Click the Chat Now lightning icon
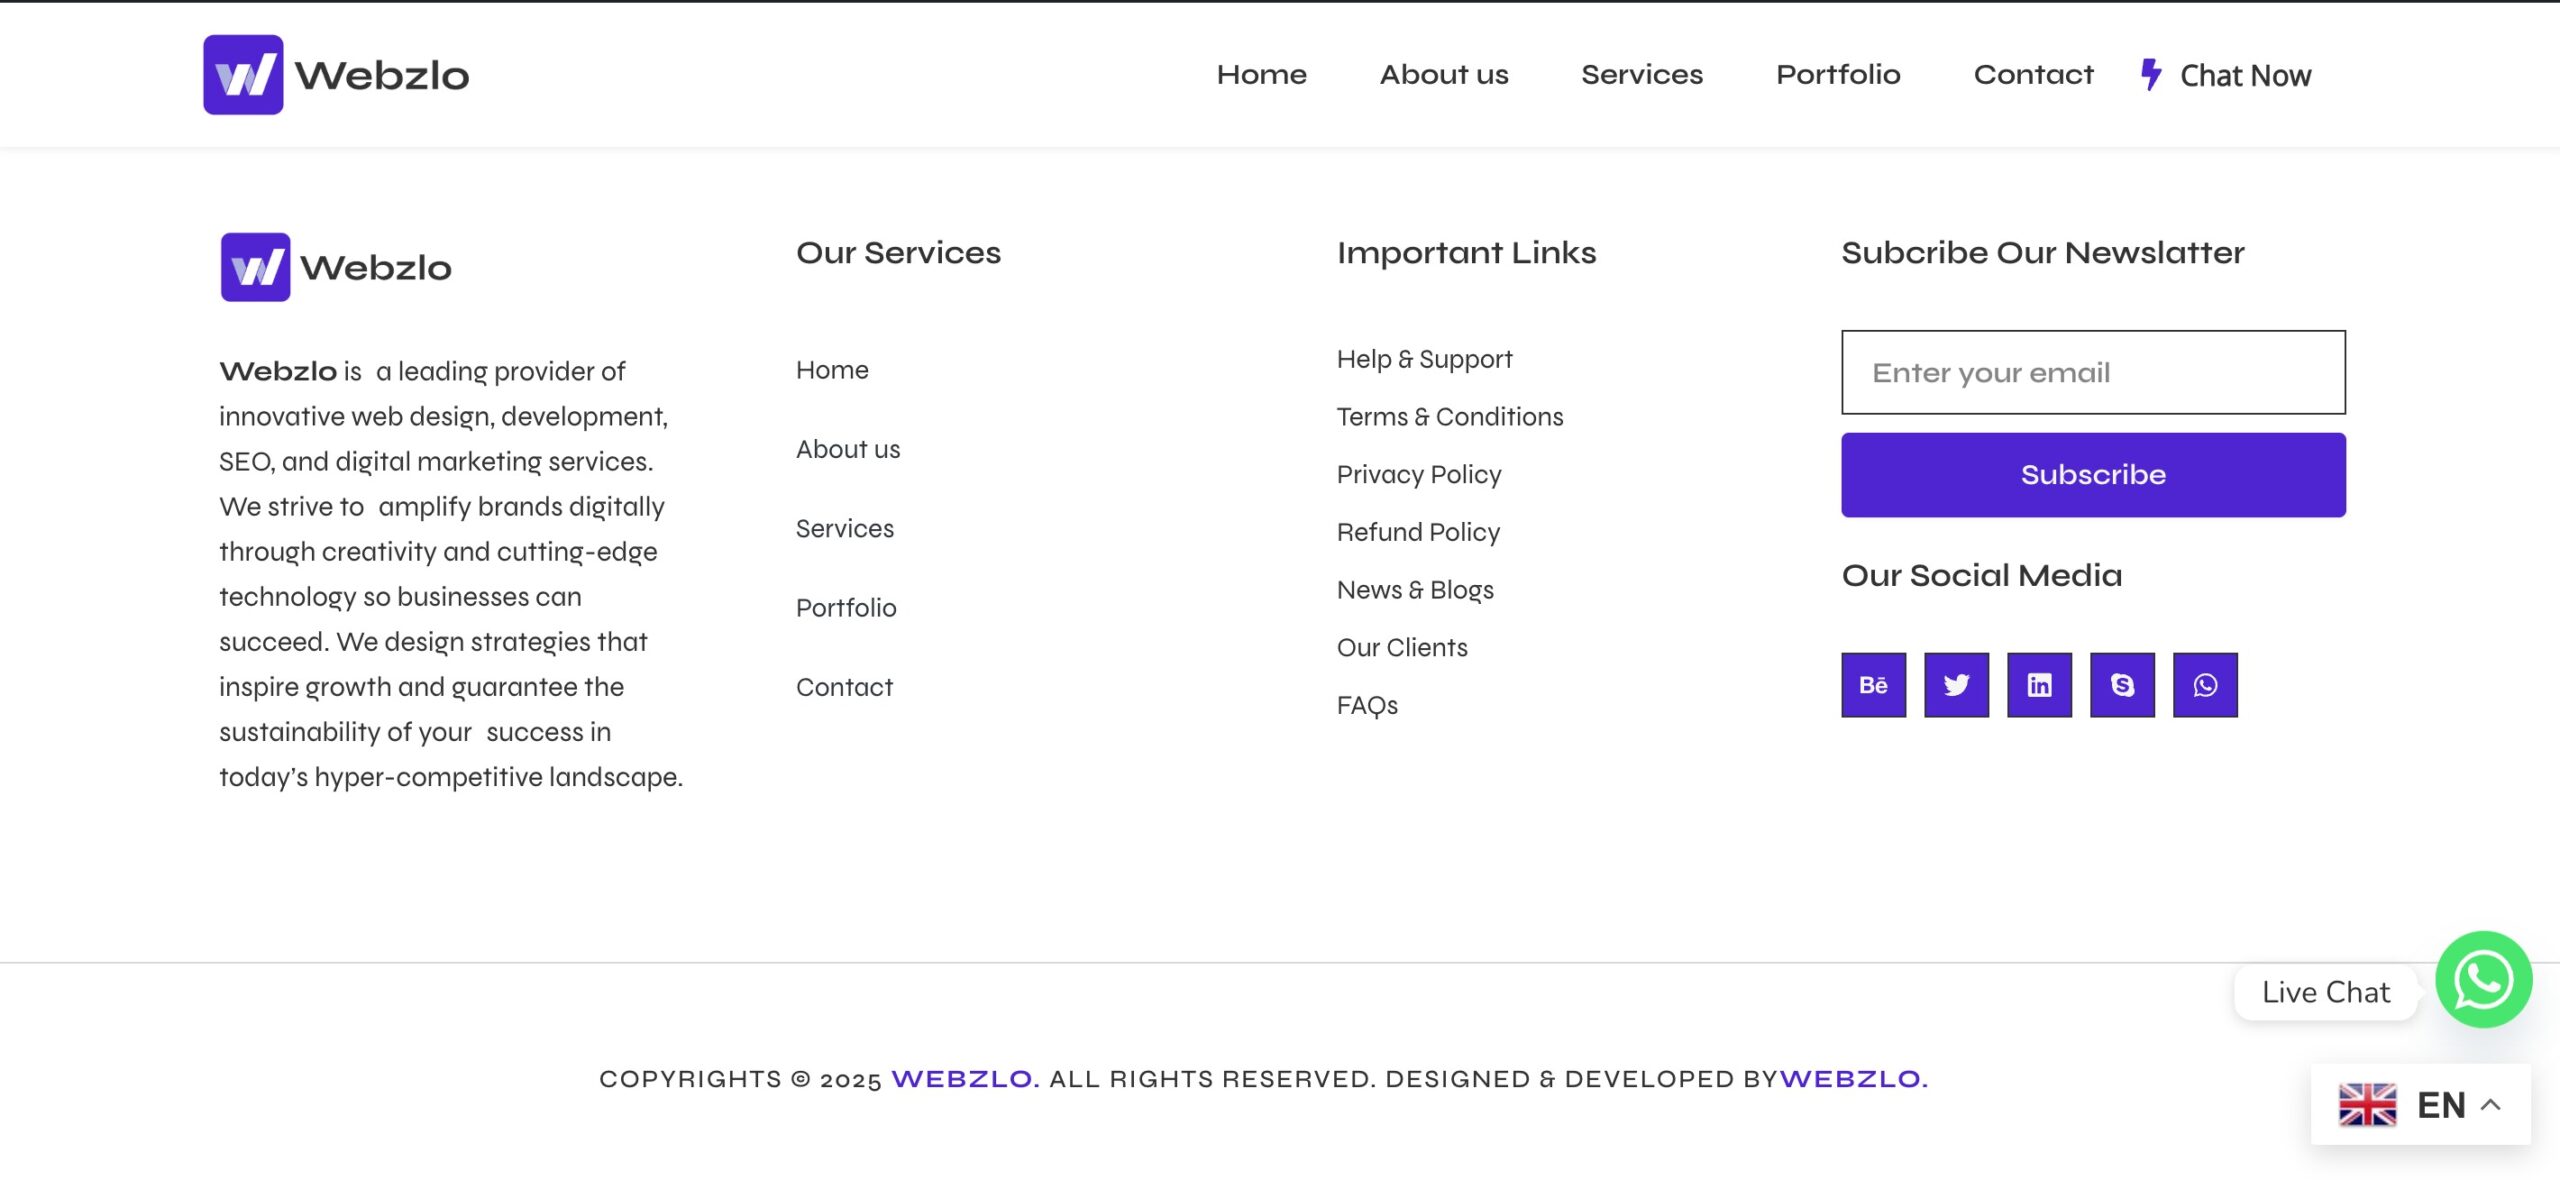The height and width of the screenshot is (1180, 2560). point(2151,74)
